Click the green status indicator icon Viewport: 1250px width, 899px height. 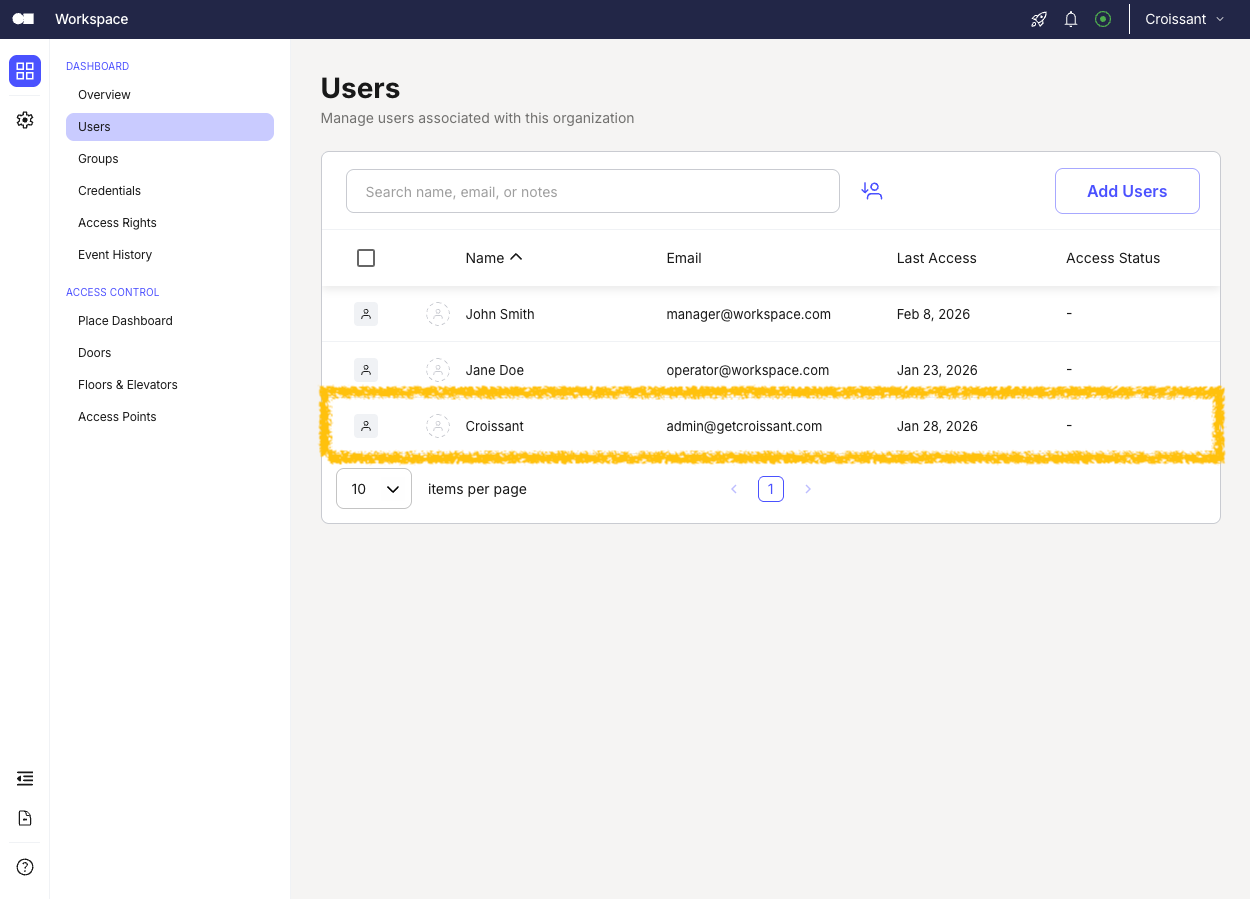pyautogui.click(x=1102, y=19)
